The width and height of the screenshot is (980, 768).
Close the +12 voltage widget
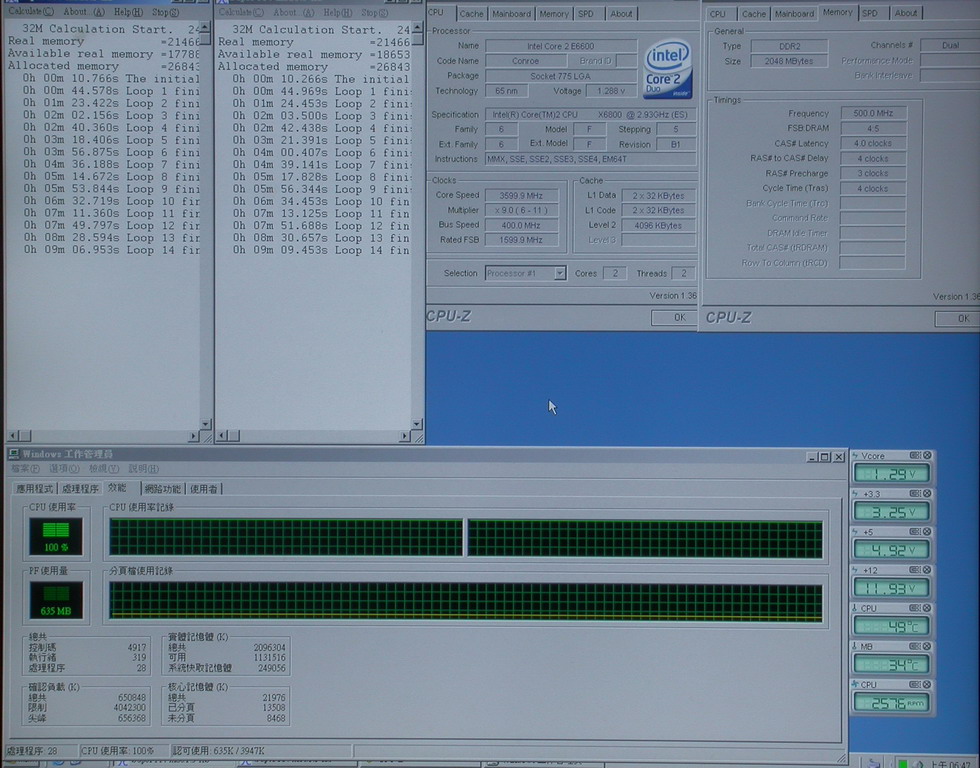[x=928, y=570]
